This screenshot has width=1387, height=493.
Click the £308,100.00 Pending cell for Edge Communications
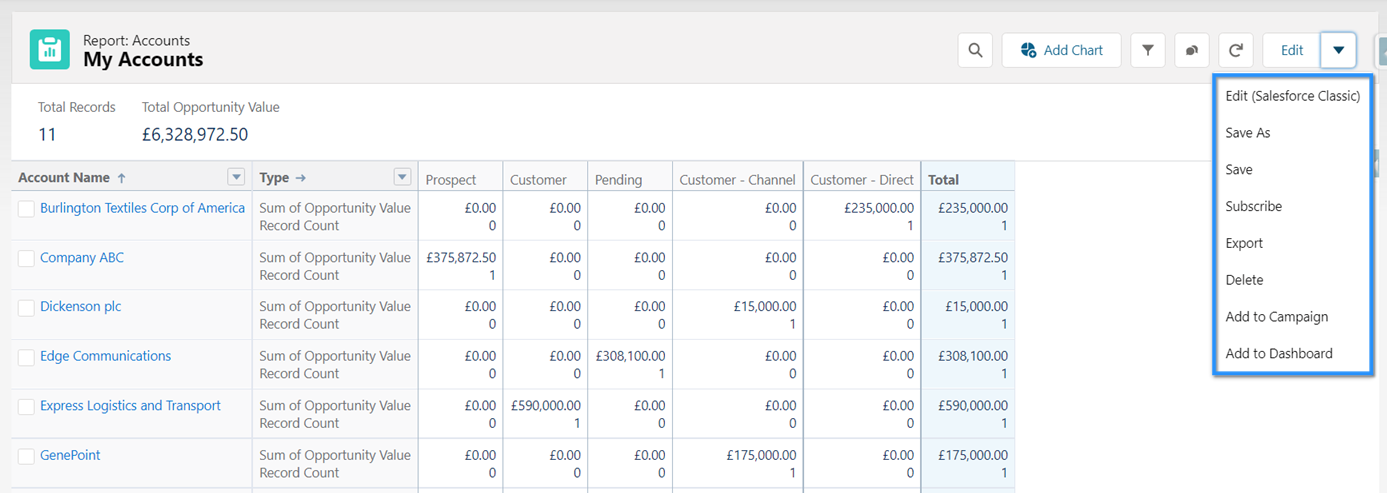coord(630,355)
